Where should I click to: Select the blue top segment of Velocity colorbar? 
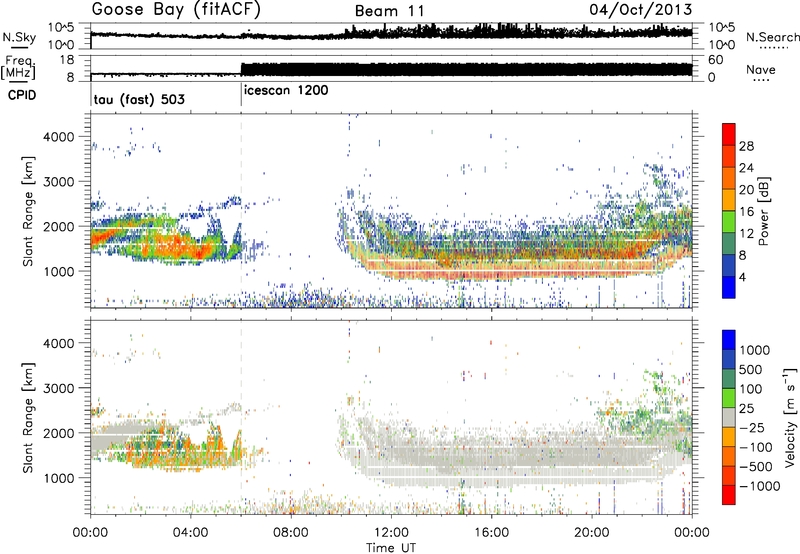729,340
